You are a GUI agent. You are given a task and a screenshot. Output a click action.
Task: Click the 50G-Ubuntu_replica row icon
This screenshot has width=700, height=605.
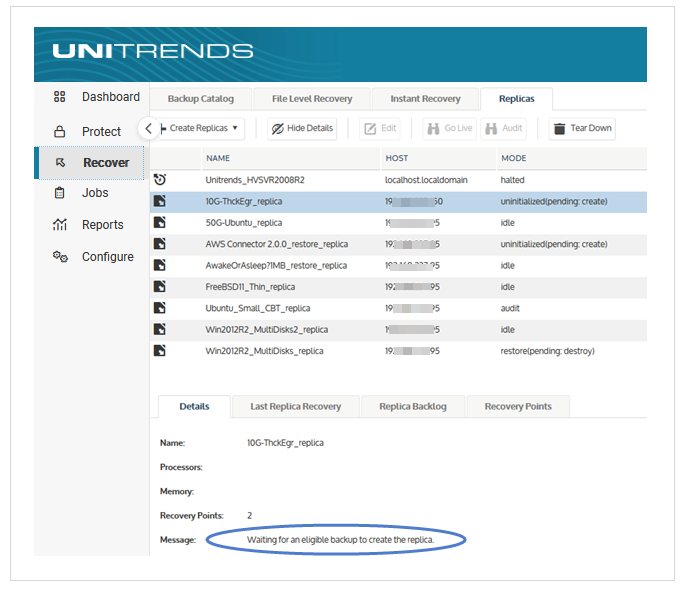[160, 222]
